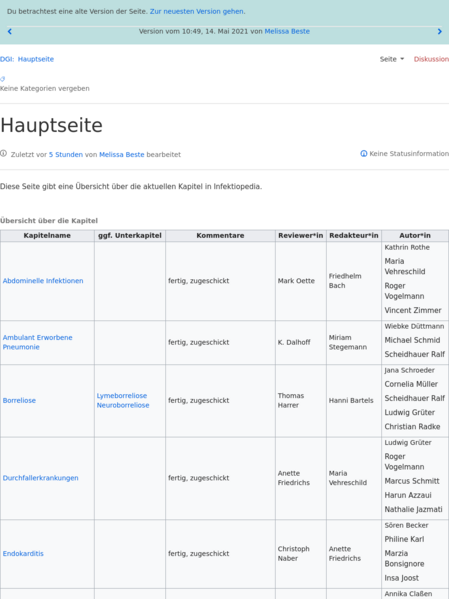This screenshot has height=599, width=449.
Task: Open the 5 Stunden edit history link
Action: [66, 155]
